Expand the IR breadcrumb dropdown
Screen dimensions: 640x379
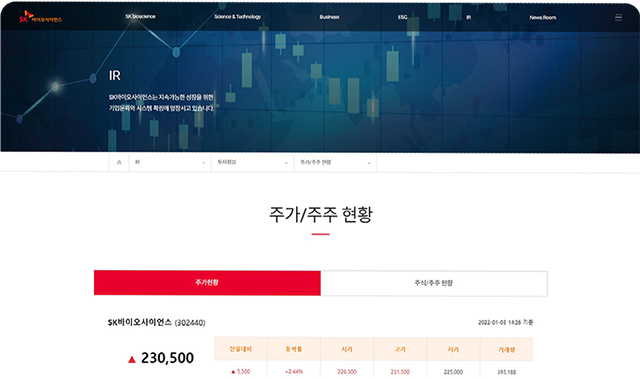coord(170,162)
